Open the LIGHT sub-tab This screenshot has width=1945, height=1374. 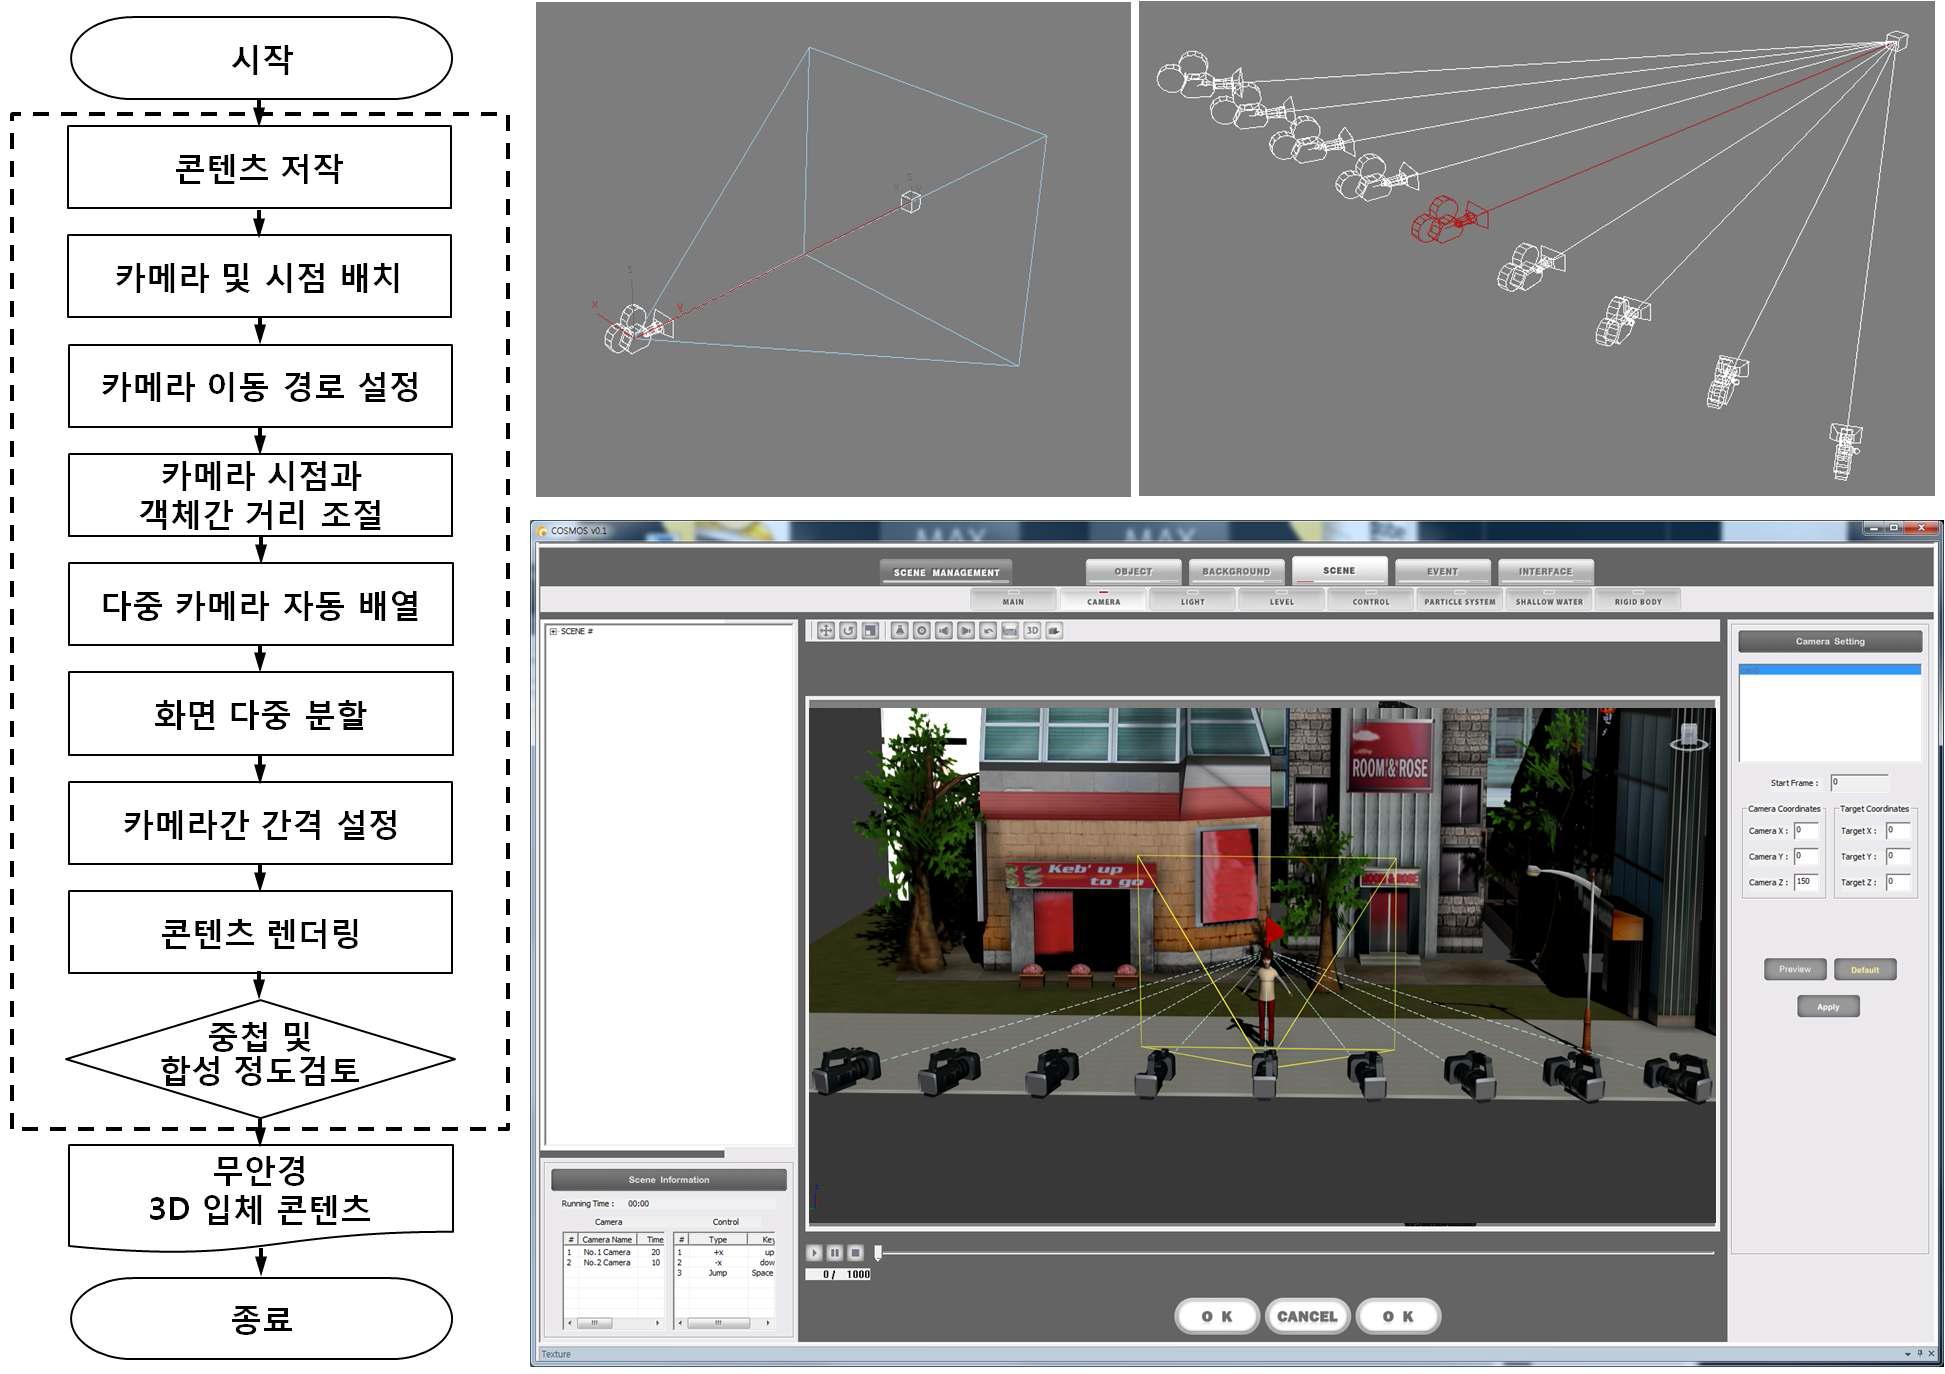tap(1192, 600)
